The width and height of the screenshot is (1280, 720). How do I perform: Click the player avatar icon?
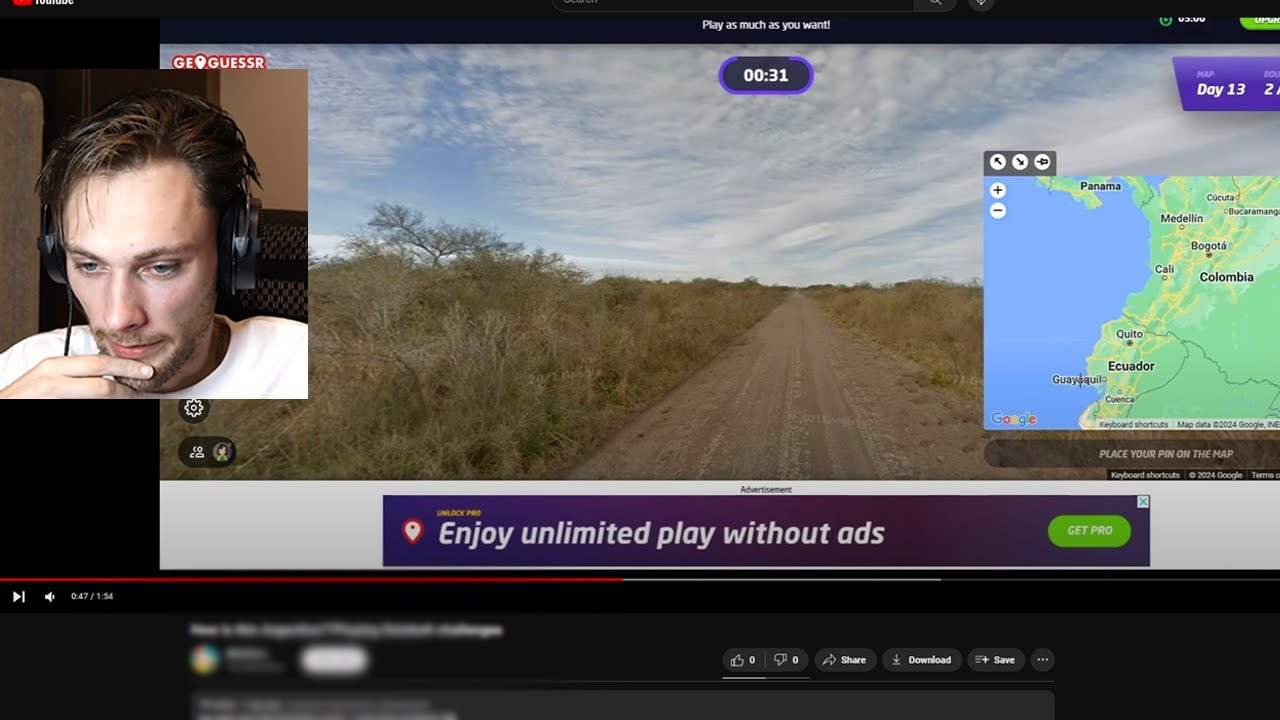point(222,452)
